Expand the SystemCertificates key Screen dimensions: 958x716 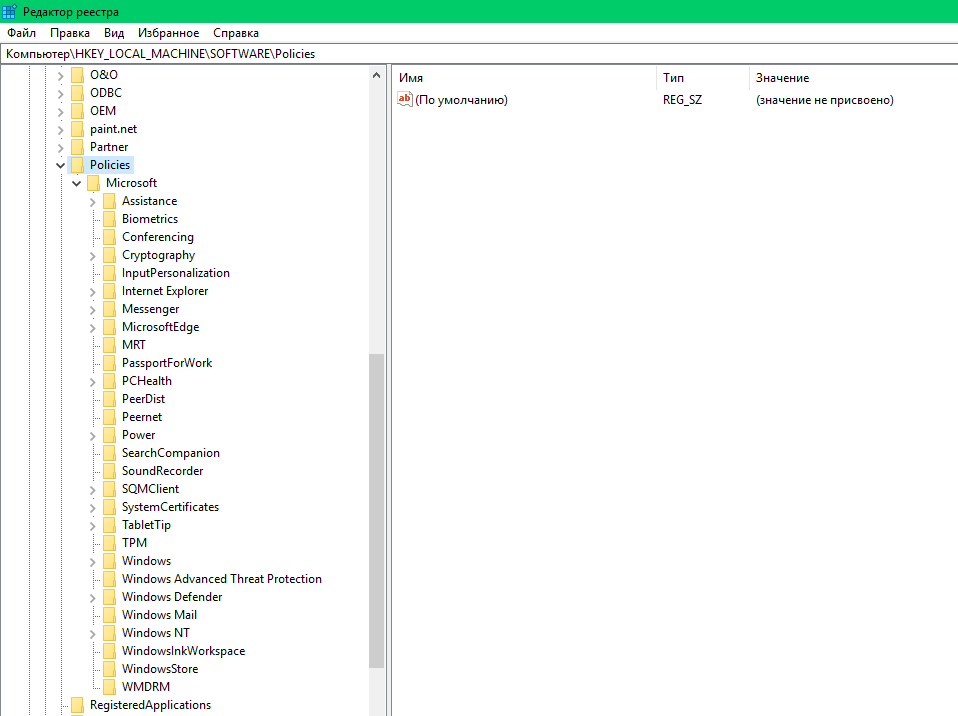coord(92,508)
